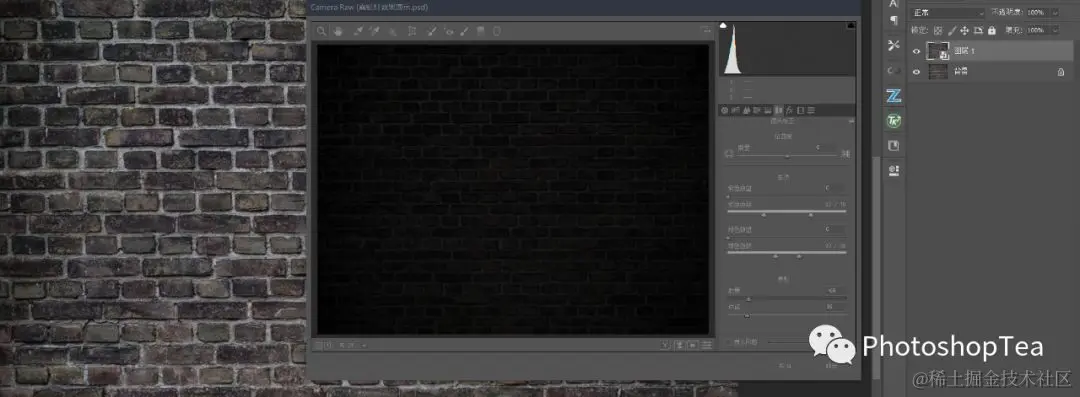Screen dimensions: 1080x397
Task: Open the Lens Corrections panel tab
Action: [778, 110]
